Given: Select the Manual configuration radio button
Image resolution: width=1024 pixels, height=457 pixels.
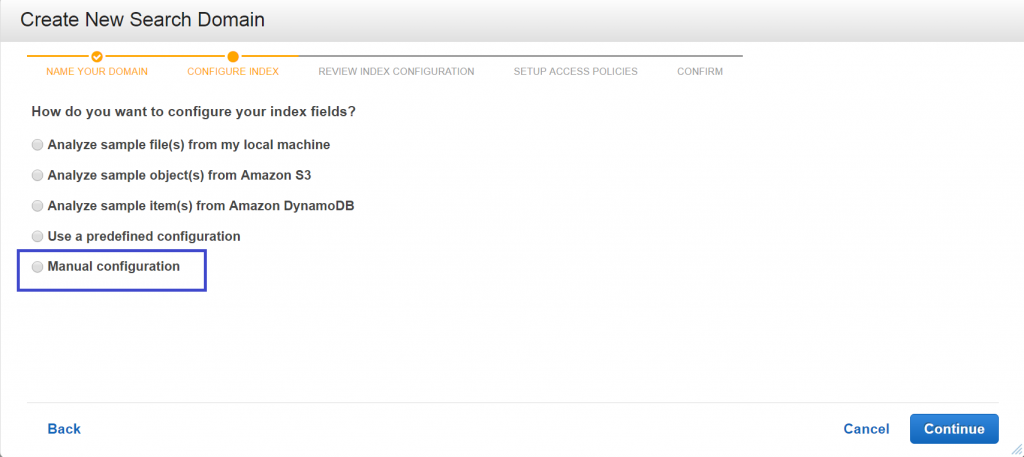Looking at the screenshot, I should (38, 267).
